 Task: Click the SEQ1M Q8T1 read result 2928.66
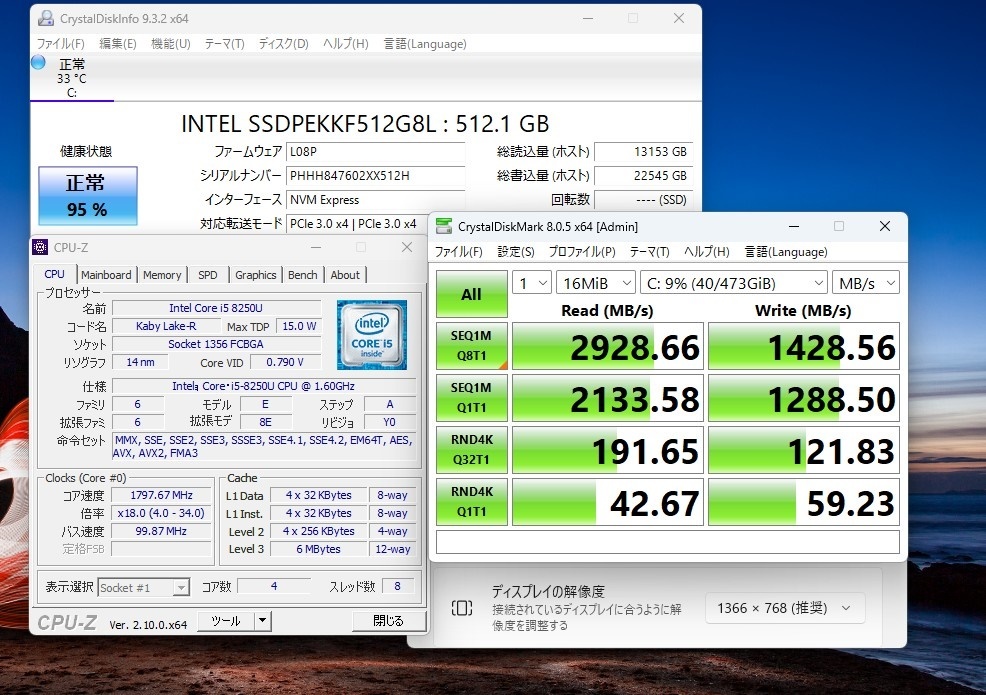click(x=607, y=347)
